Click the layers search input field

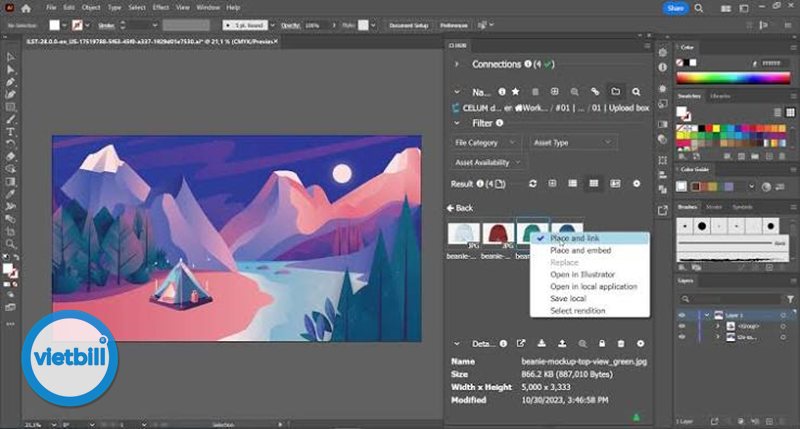(x=730, y=299)
